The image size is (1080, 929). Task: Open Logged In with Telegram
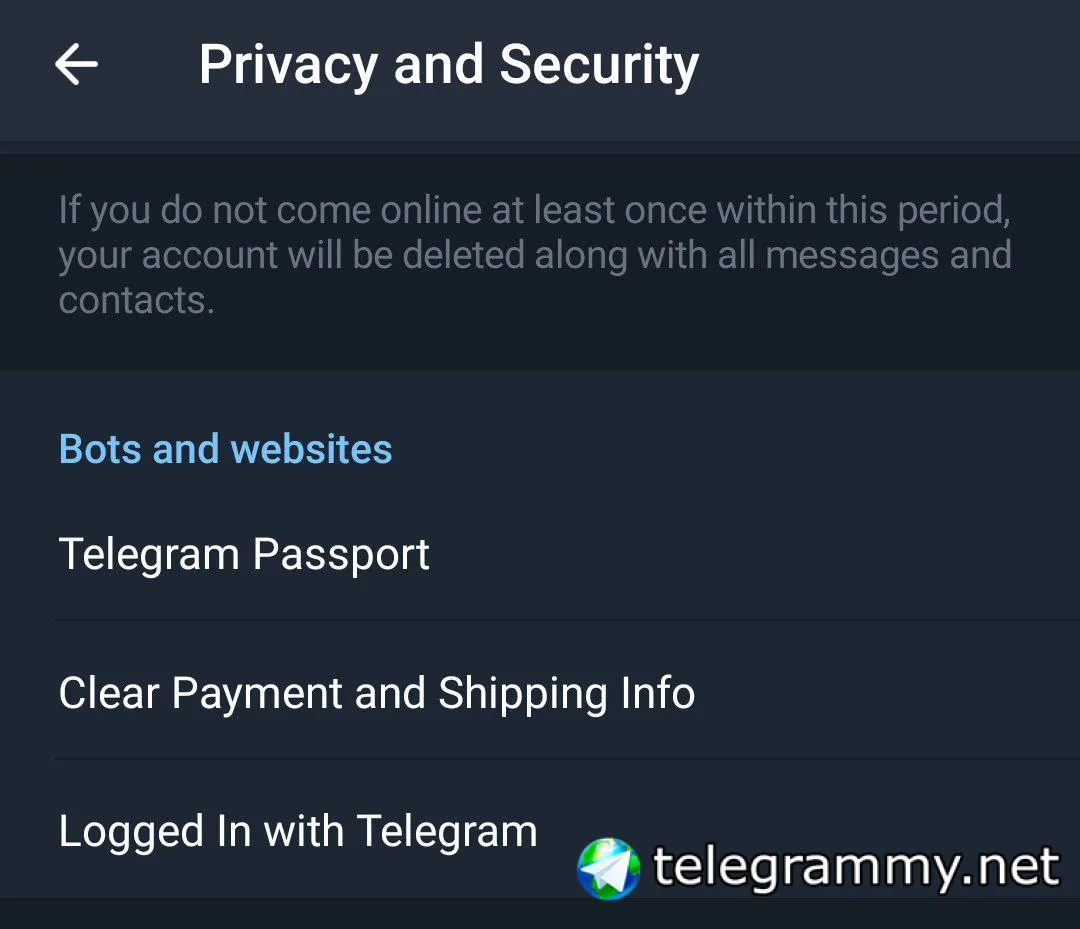pos(298,831)
